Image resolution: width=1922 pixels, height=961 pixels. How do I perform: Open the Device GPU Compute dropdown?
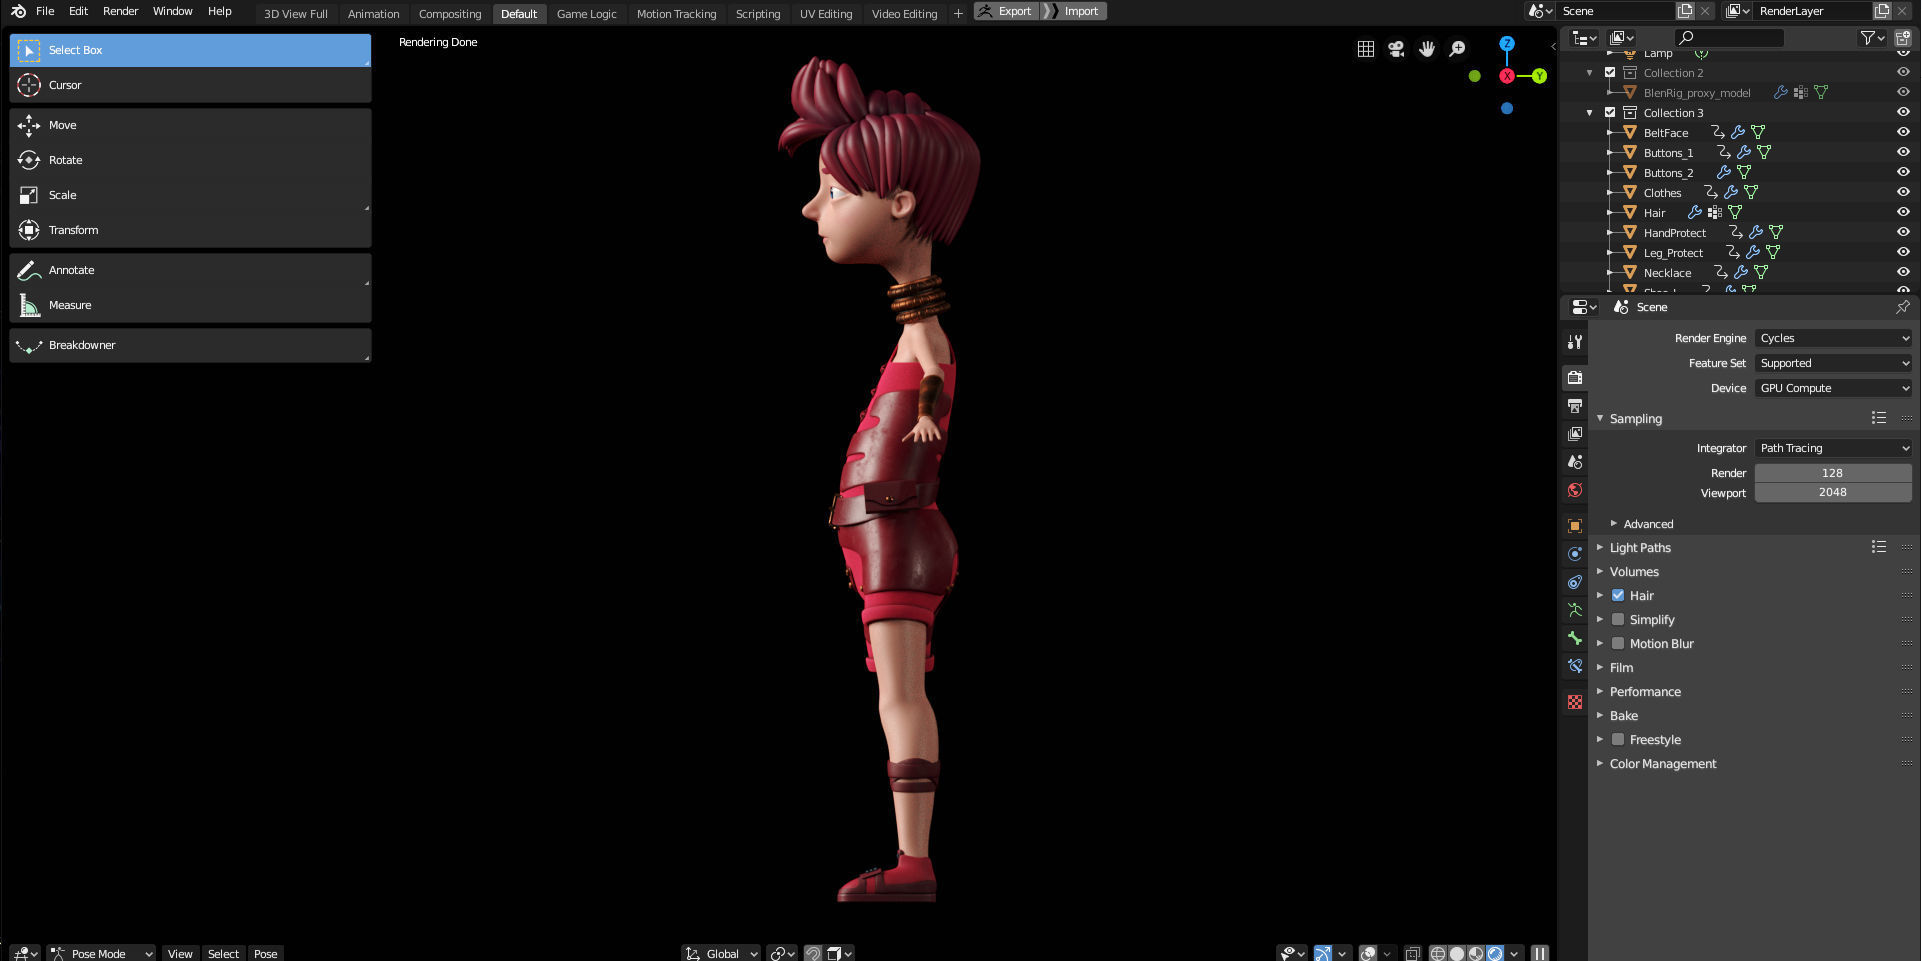1833,388
